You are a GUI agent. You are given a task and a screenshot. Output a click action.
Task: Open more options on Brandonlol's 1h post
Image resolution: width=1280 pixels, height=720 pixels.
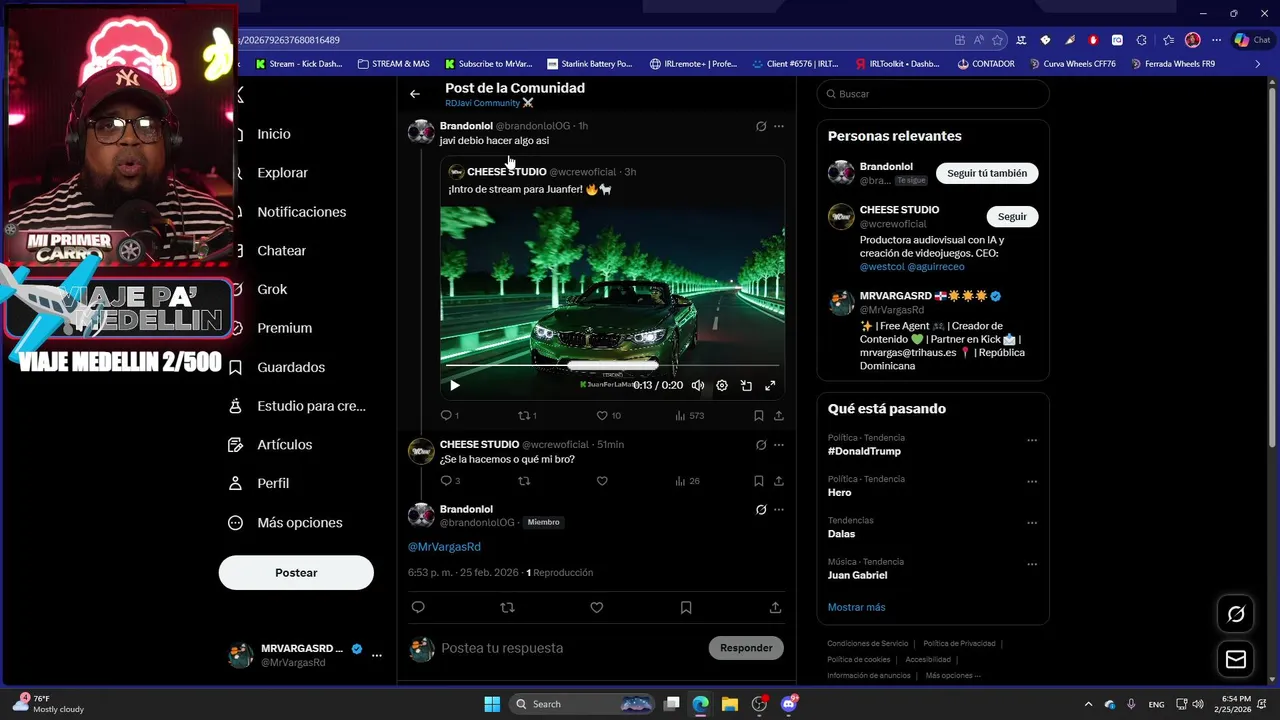pos(779,126)
